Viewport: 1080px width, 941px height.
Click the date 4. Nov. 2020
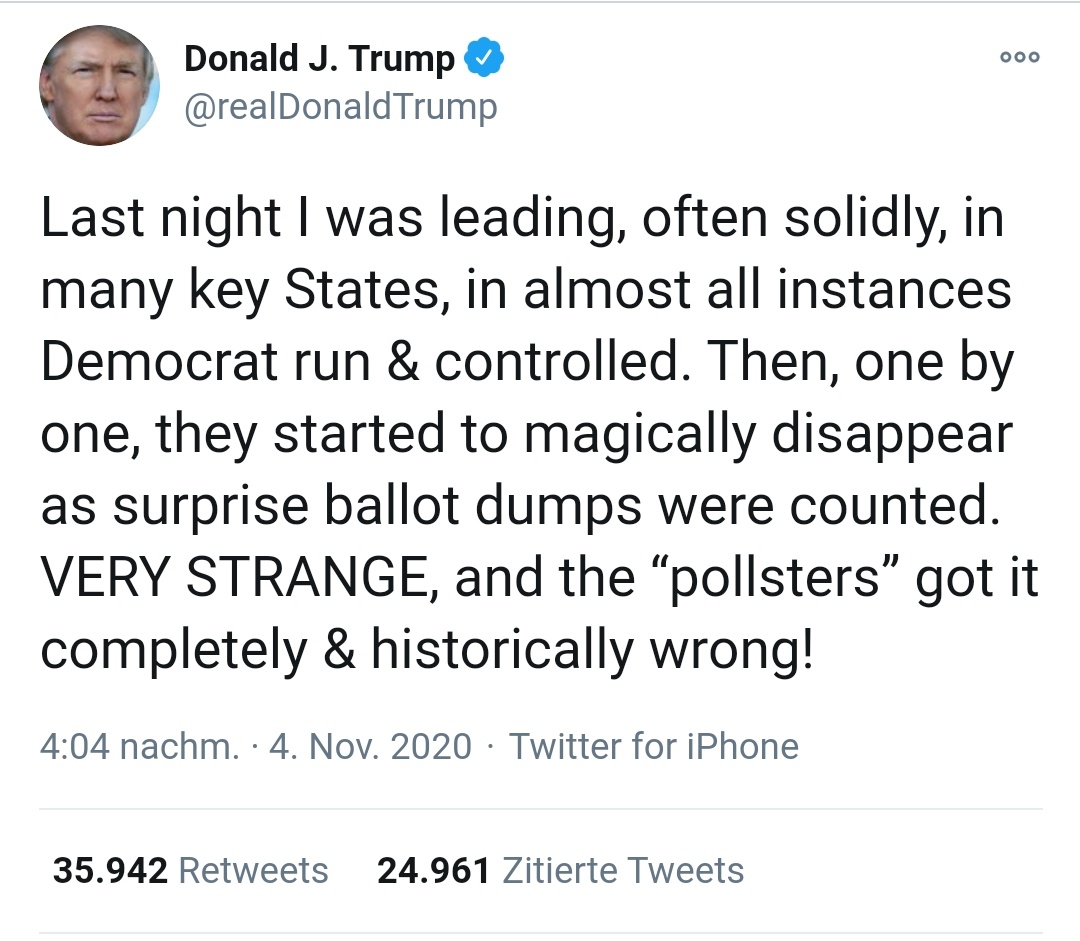click(x=370, y=746)
